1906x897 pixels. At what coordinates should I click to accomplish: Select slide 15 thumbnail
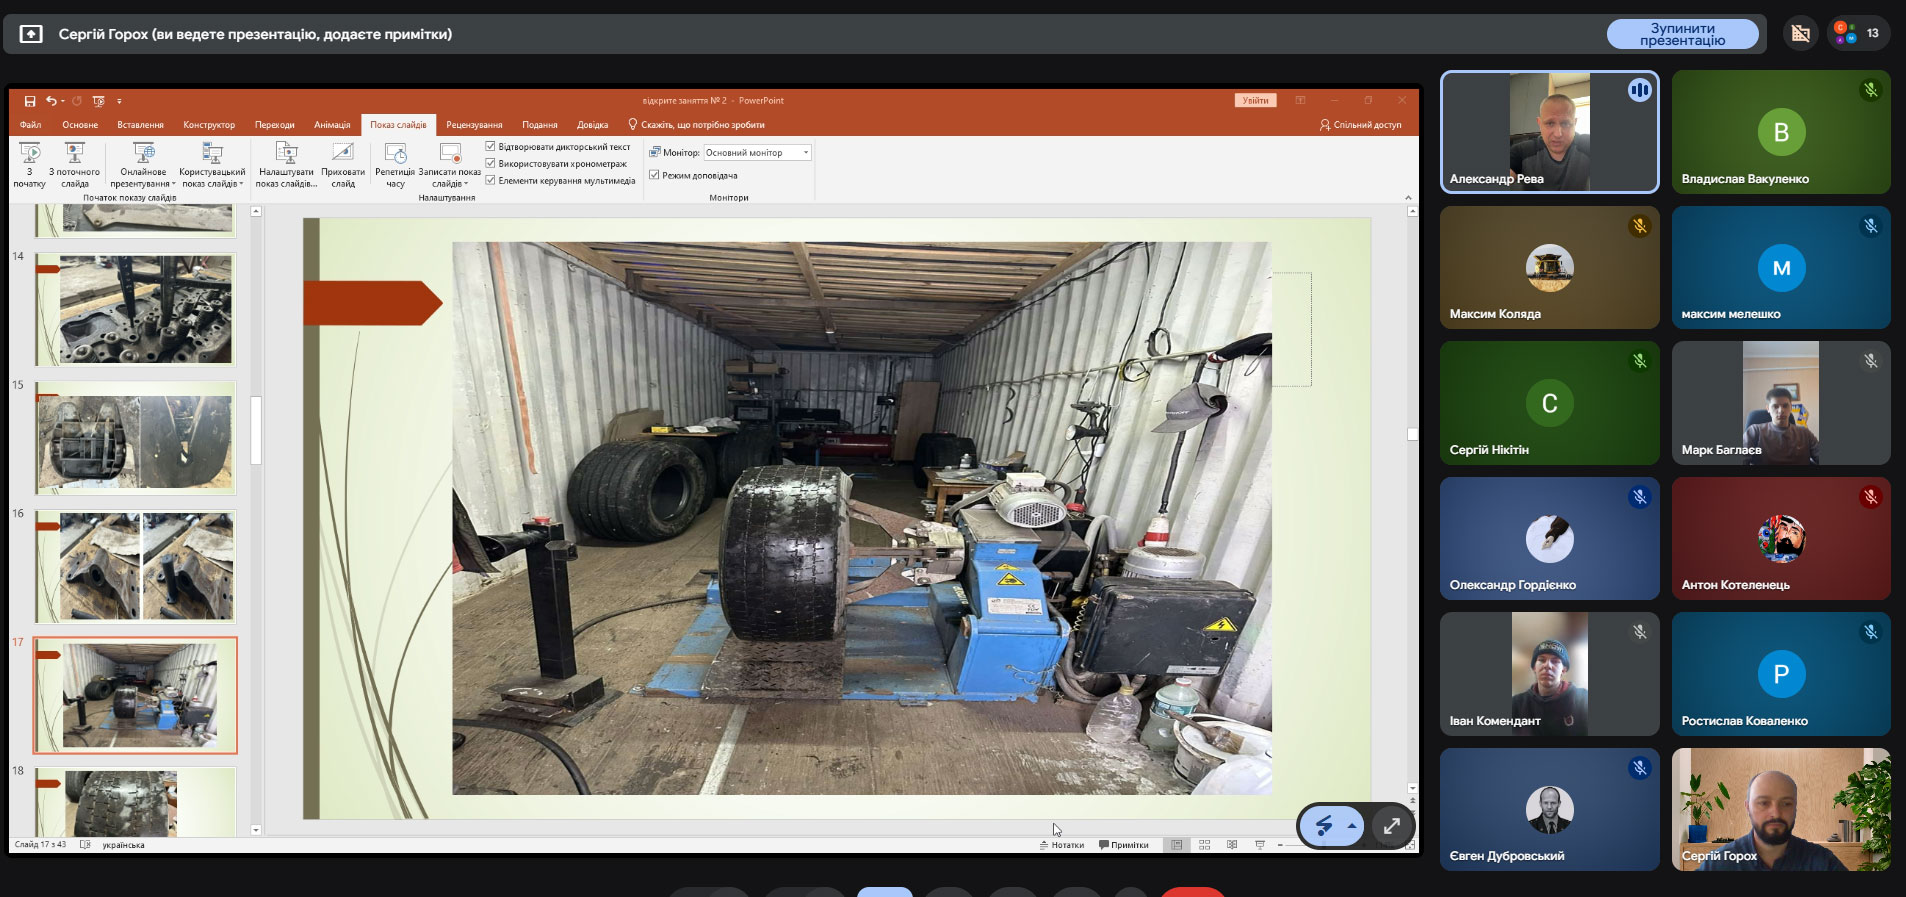pos(136,438)
